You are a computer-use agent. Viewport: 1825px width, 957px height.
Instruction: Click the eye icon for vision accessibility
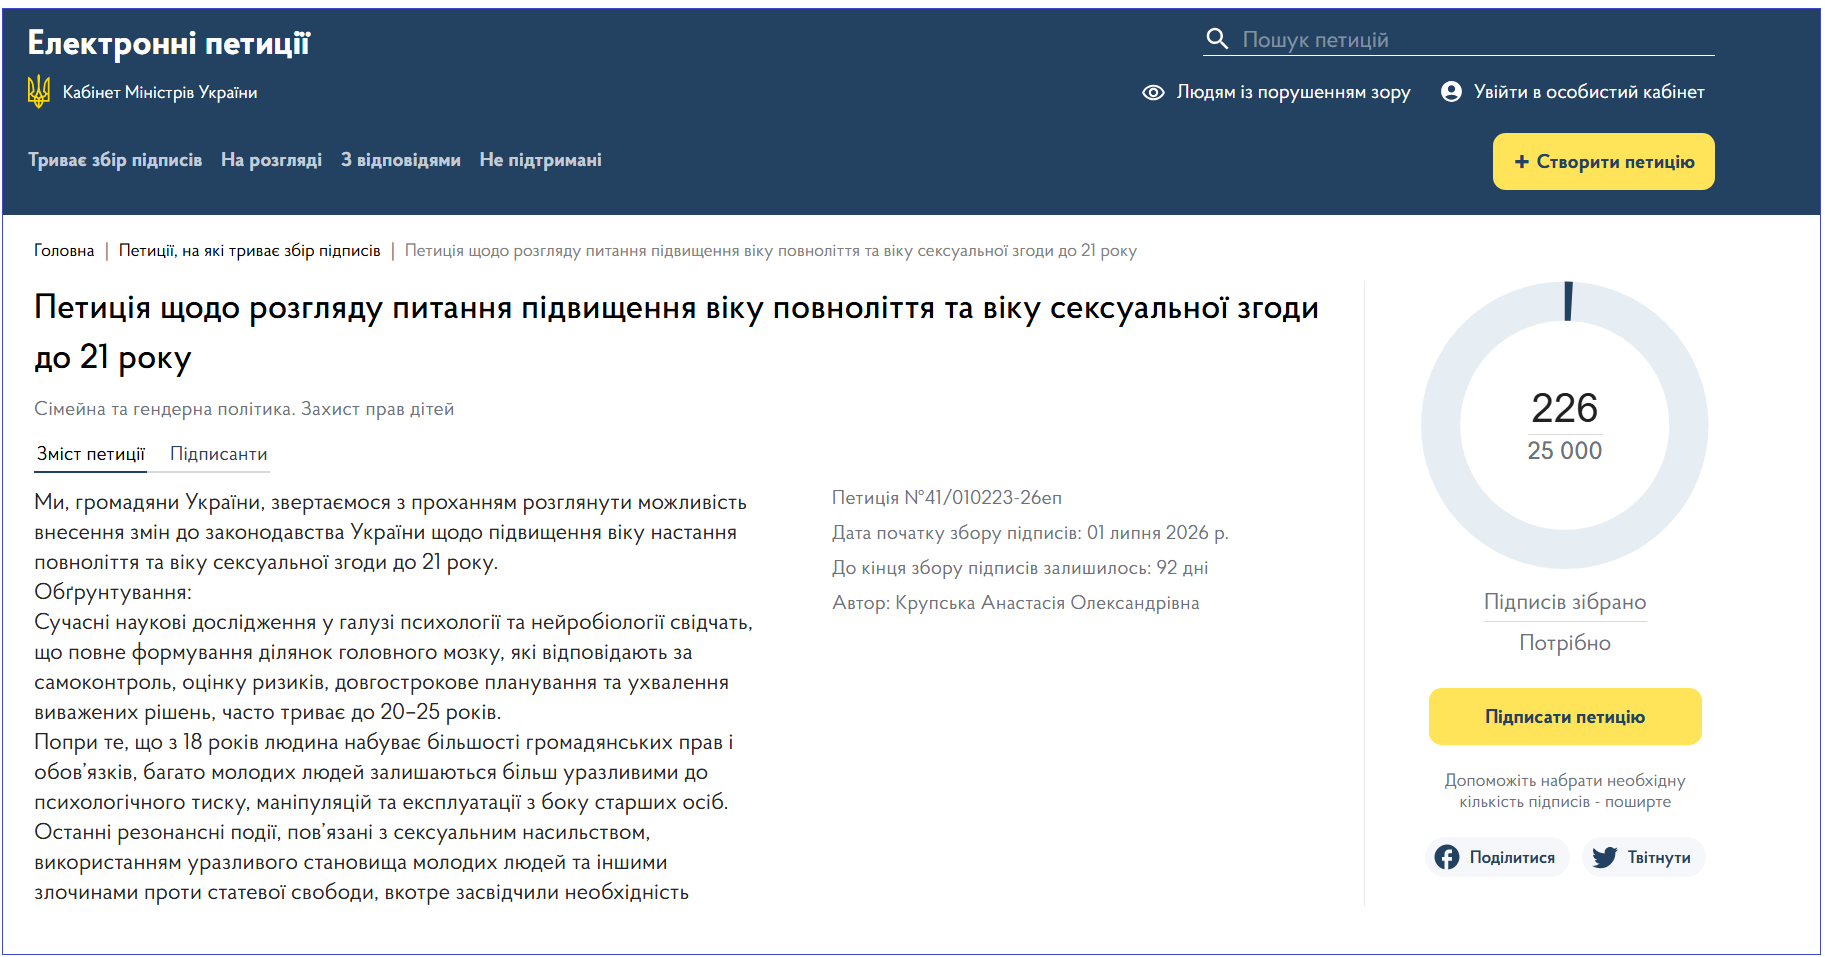pos(1153,92)
